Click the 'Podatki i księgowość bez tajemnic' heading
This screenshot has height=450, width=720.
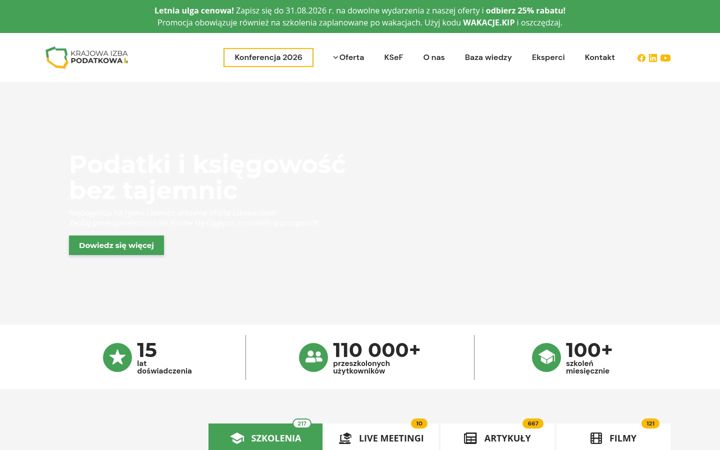coord(207,177)
